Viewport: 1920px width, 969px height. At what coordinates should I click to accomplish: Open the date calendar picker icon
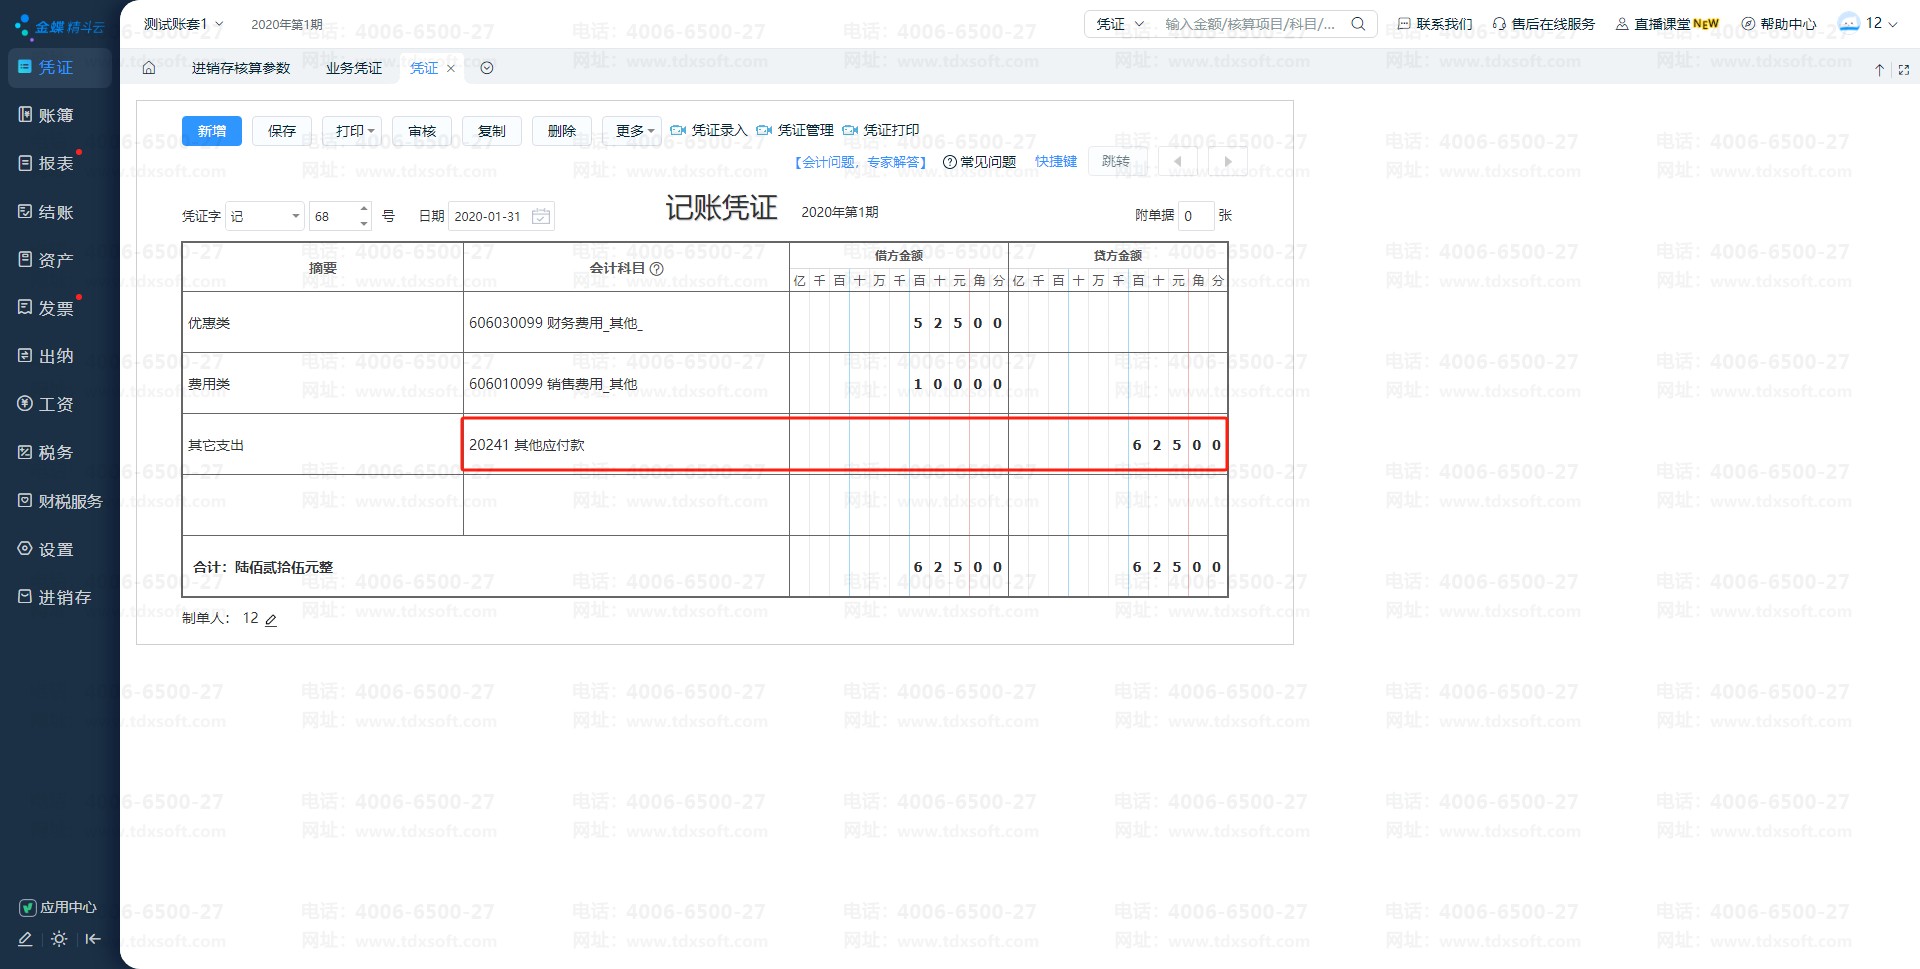[x=541, y=216]
